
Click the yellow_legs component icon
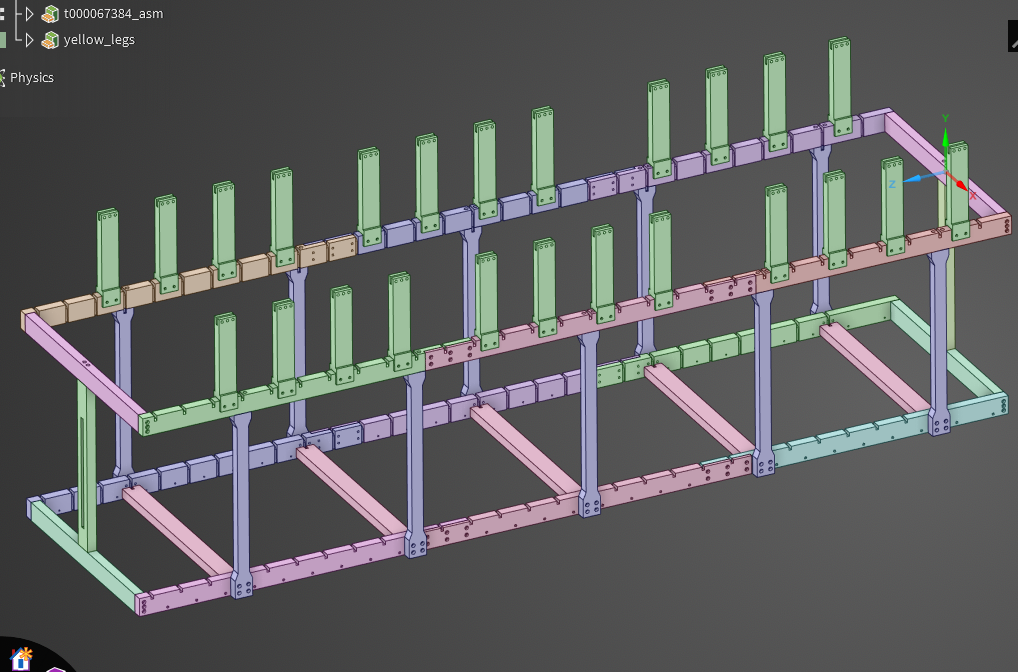coord(50,40)
